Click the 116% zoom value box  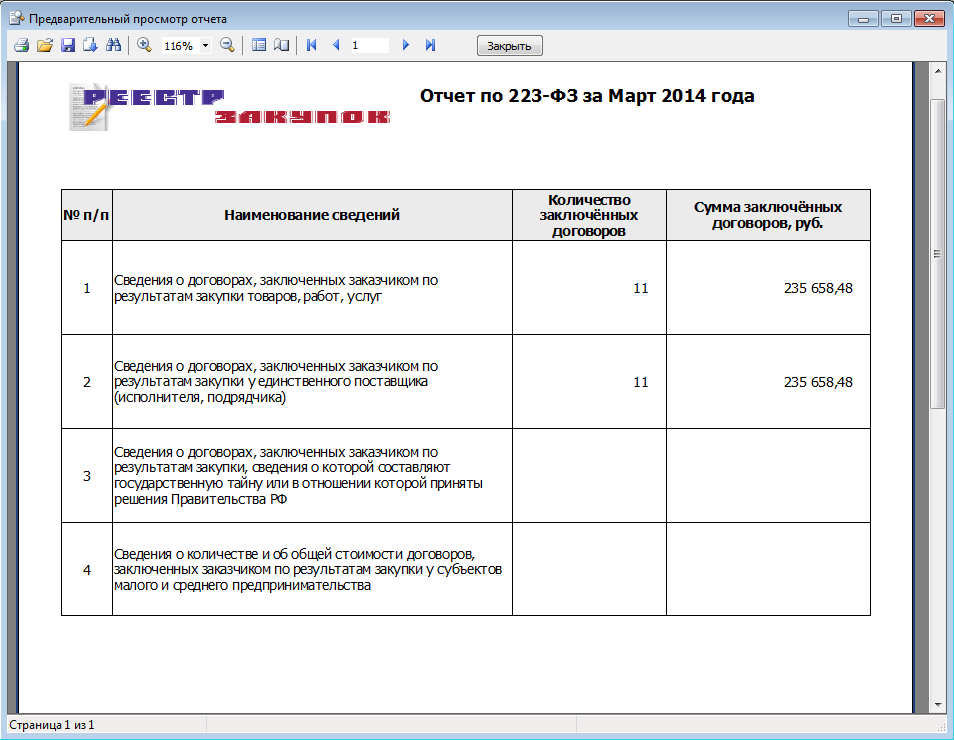pos(179,46)
